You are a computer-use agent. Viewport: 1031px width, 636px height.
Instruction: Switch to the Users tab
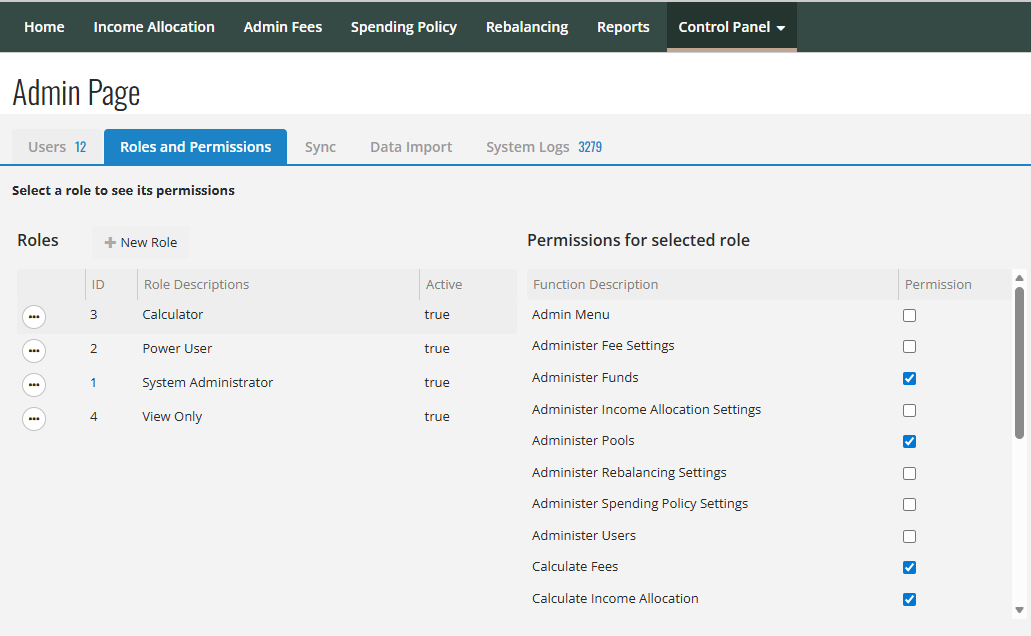[57, 147]
